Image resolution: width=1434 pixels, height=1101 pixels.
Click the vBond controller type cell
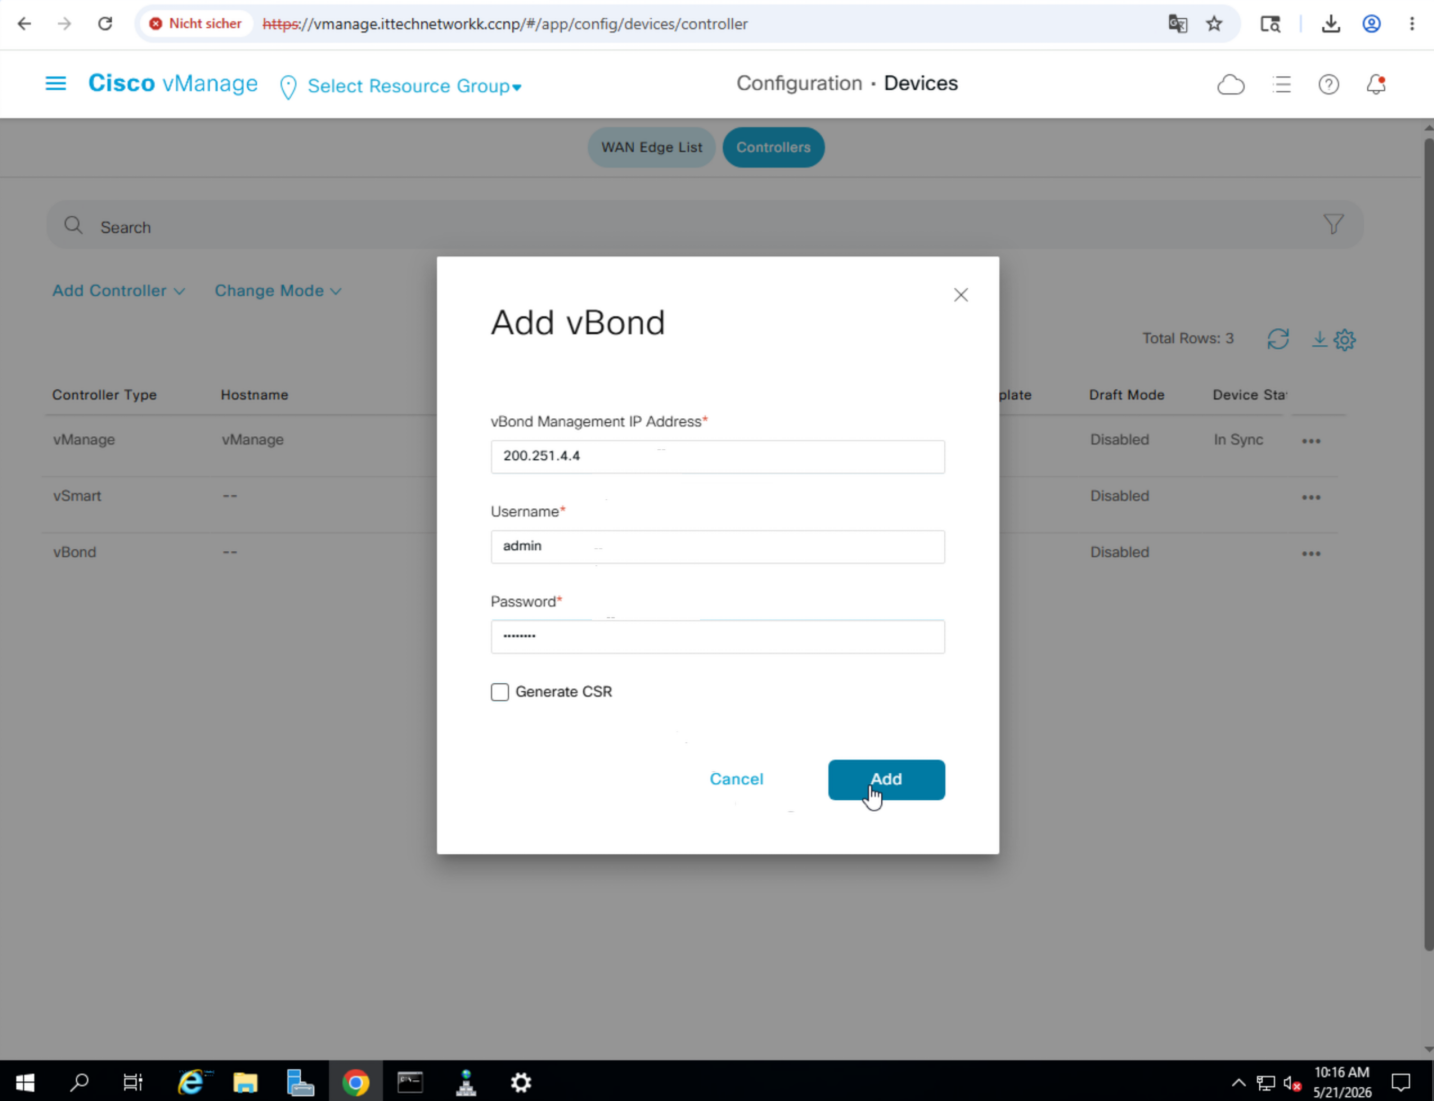pyautogui.click(x=75, y=552)
